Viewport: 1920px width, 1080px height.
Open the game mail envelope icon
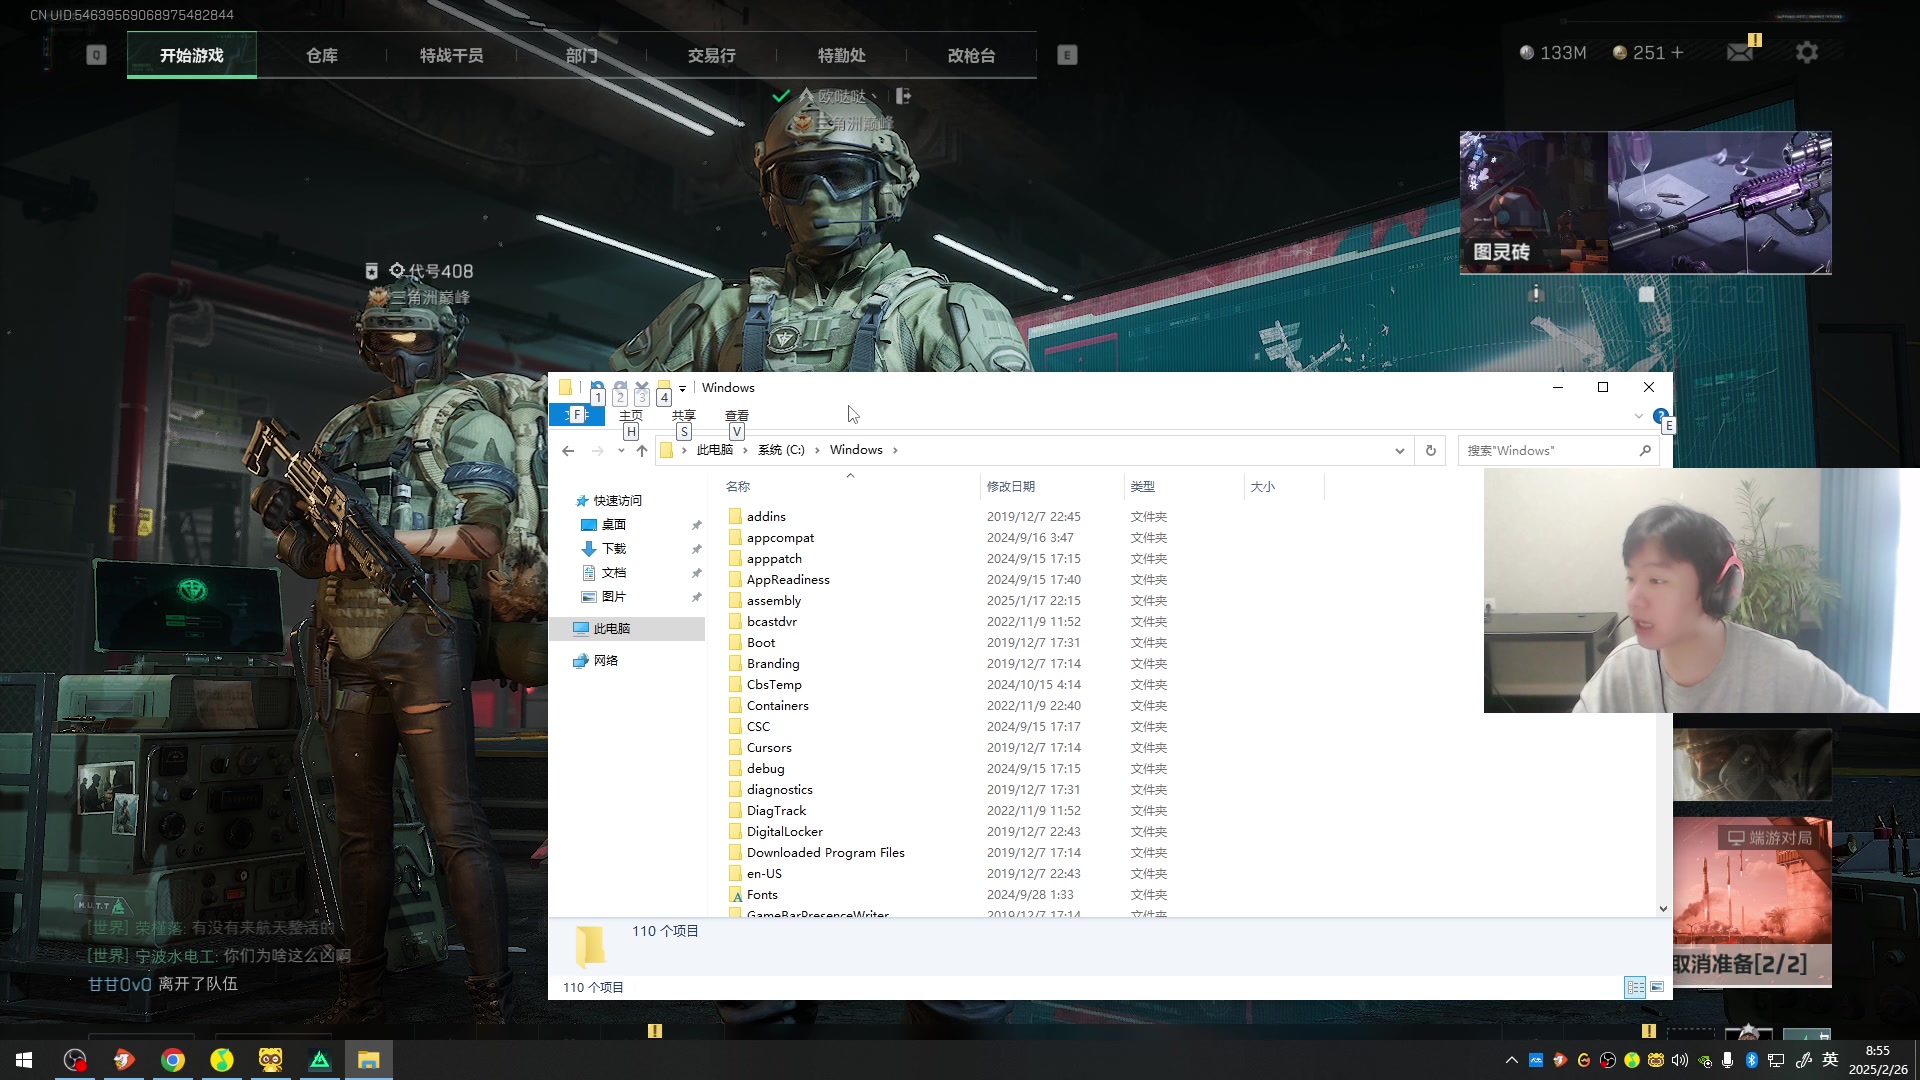[1741, 52]
